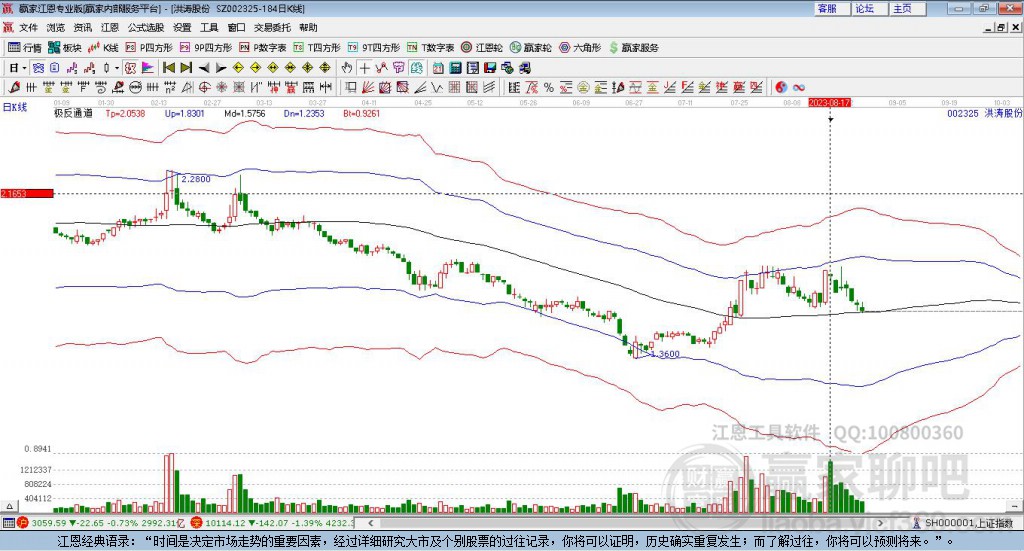Open the 行情 quotes view
This screenshot has height=551, width=1024.
pyautogui.click(x=24, y=48)
